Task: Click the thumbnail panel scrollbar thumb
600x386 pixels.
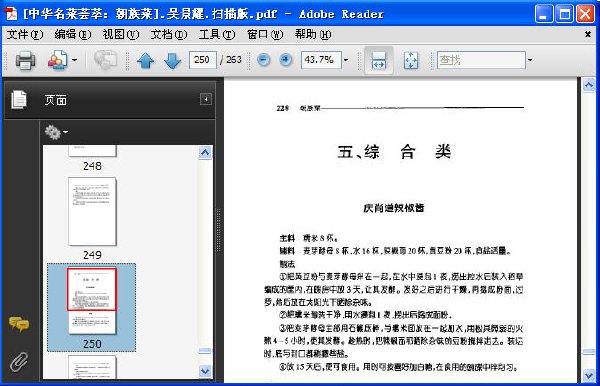Action: click(205, 351)
